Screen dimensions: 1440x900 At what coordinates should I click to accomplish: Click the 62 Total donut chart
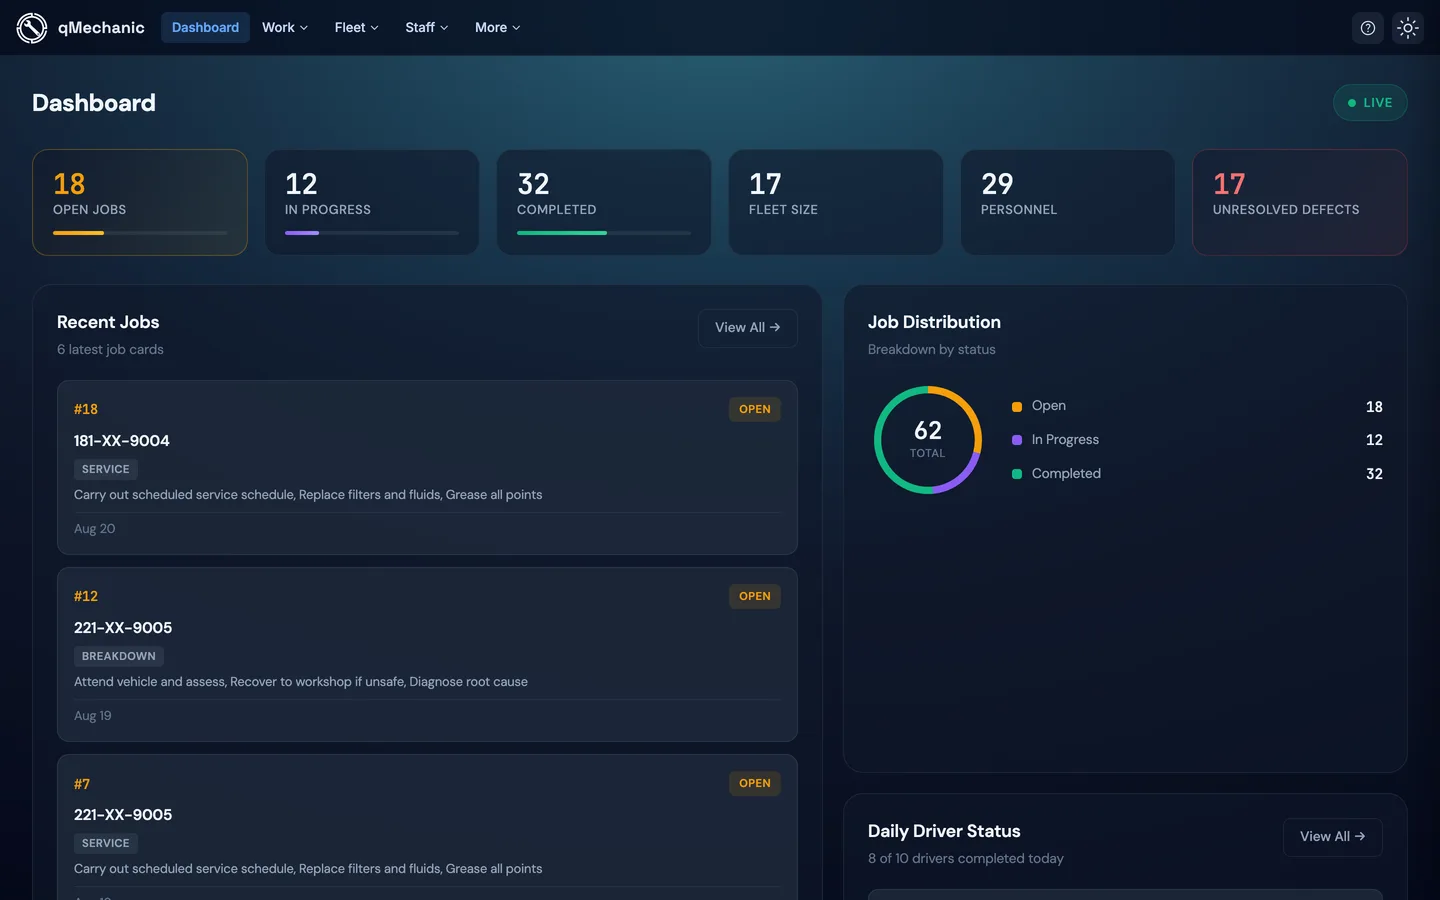click(x=928, y=440)
